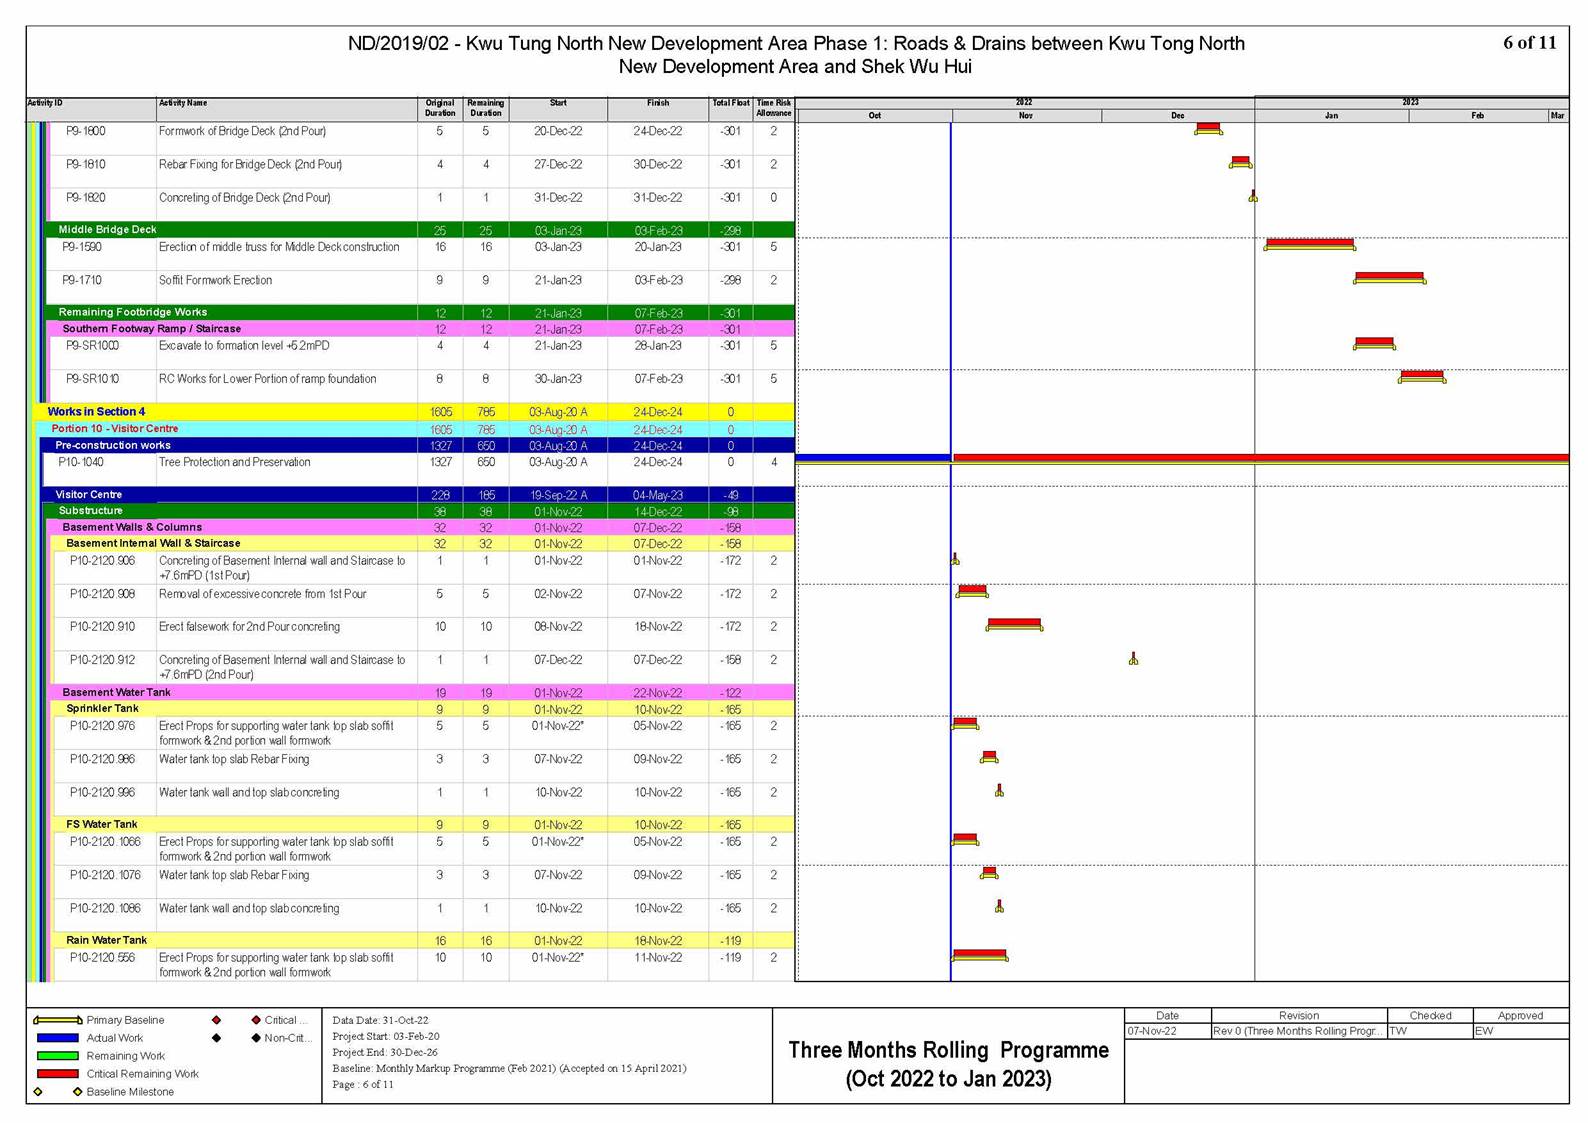
Task: Select the Remaining Duration column header
Action: [486, 108]
